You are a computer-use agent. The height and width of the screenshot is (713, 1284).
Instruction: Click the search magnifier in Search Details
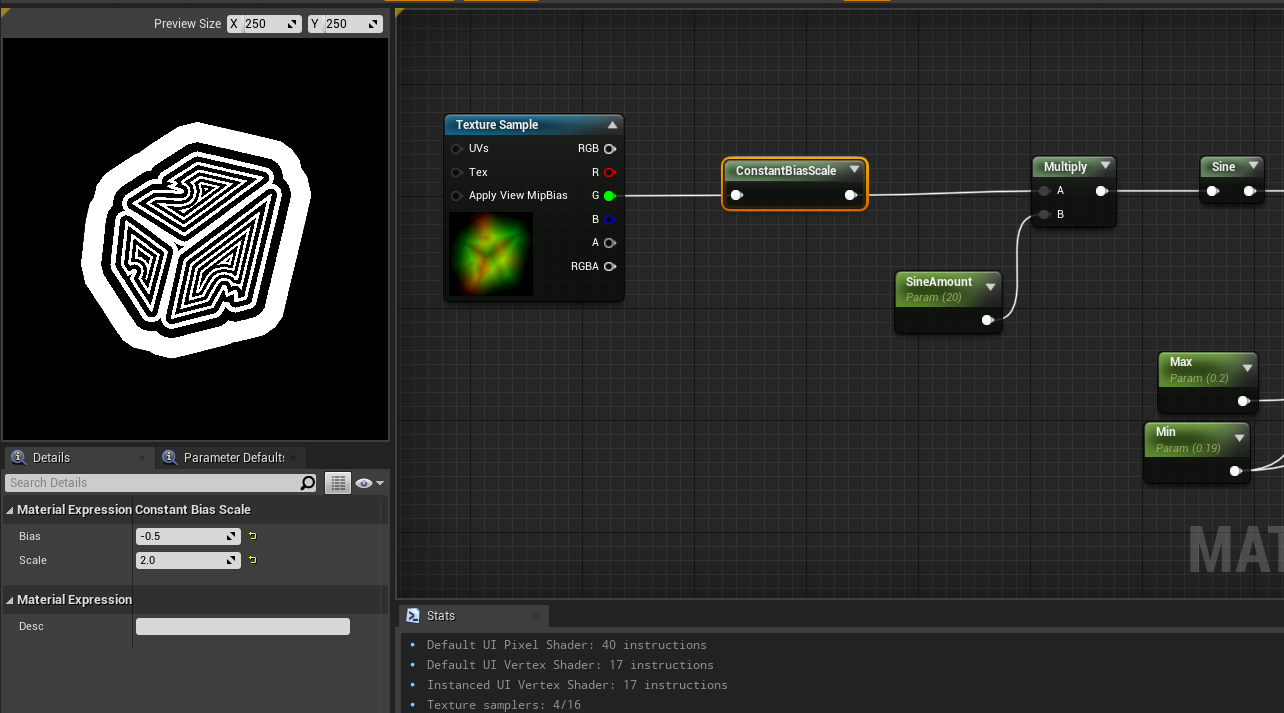click(x=308, y=483)
